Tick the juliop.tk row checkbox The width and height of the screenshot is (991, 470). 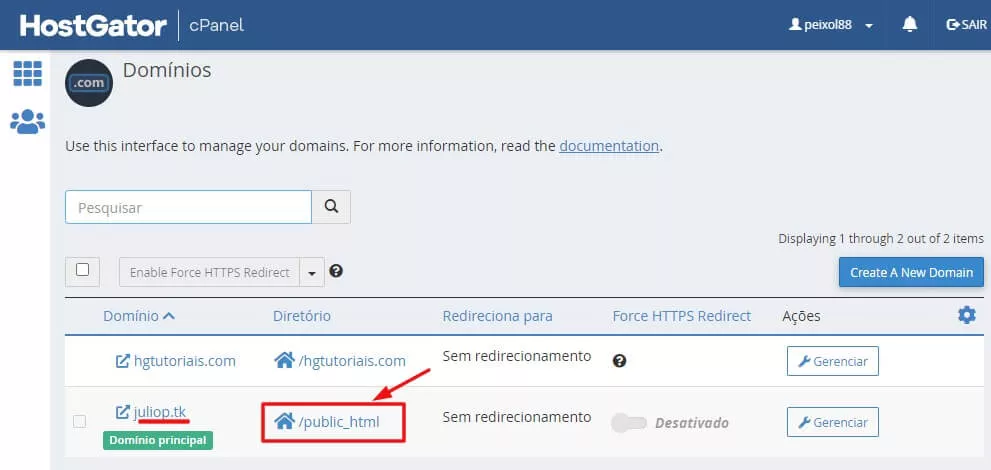(x=80, y=421)
